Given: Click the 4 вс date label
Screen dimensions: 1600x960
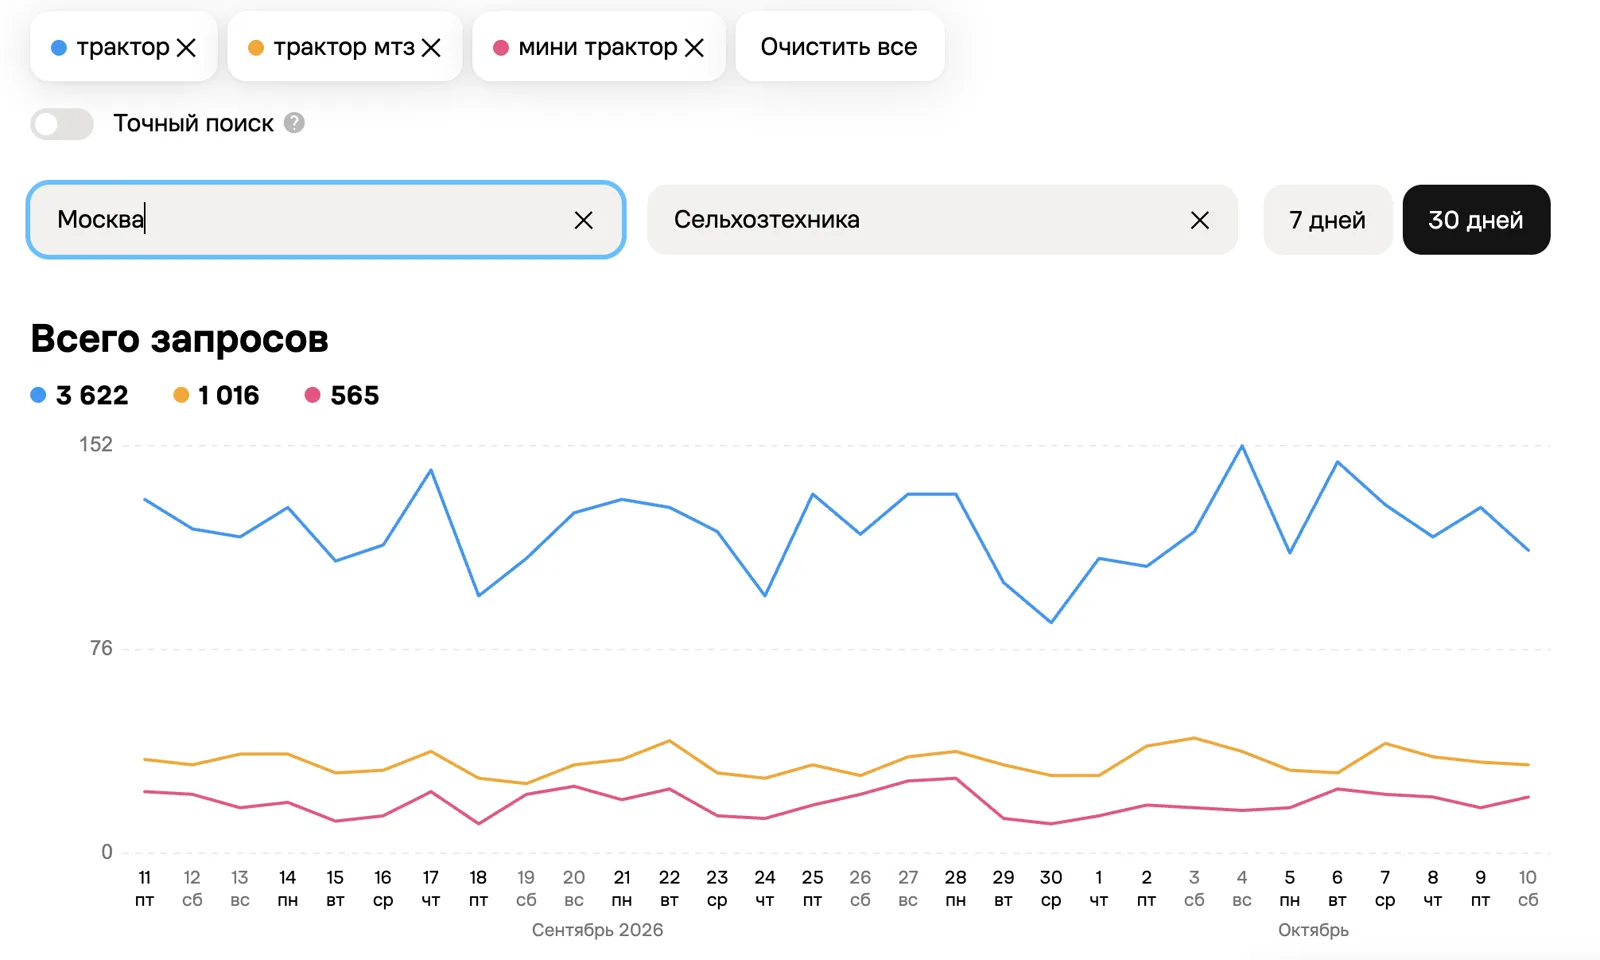Looking at the screenshot, I should 1242,888.
